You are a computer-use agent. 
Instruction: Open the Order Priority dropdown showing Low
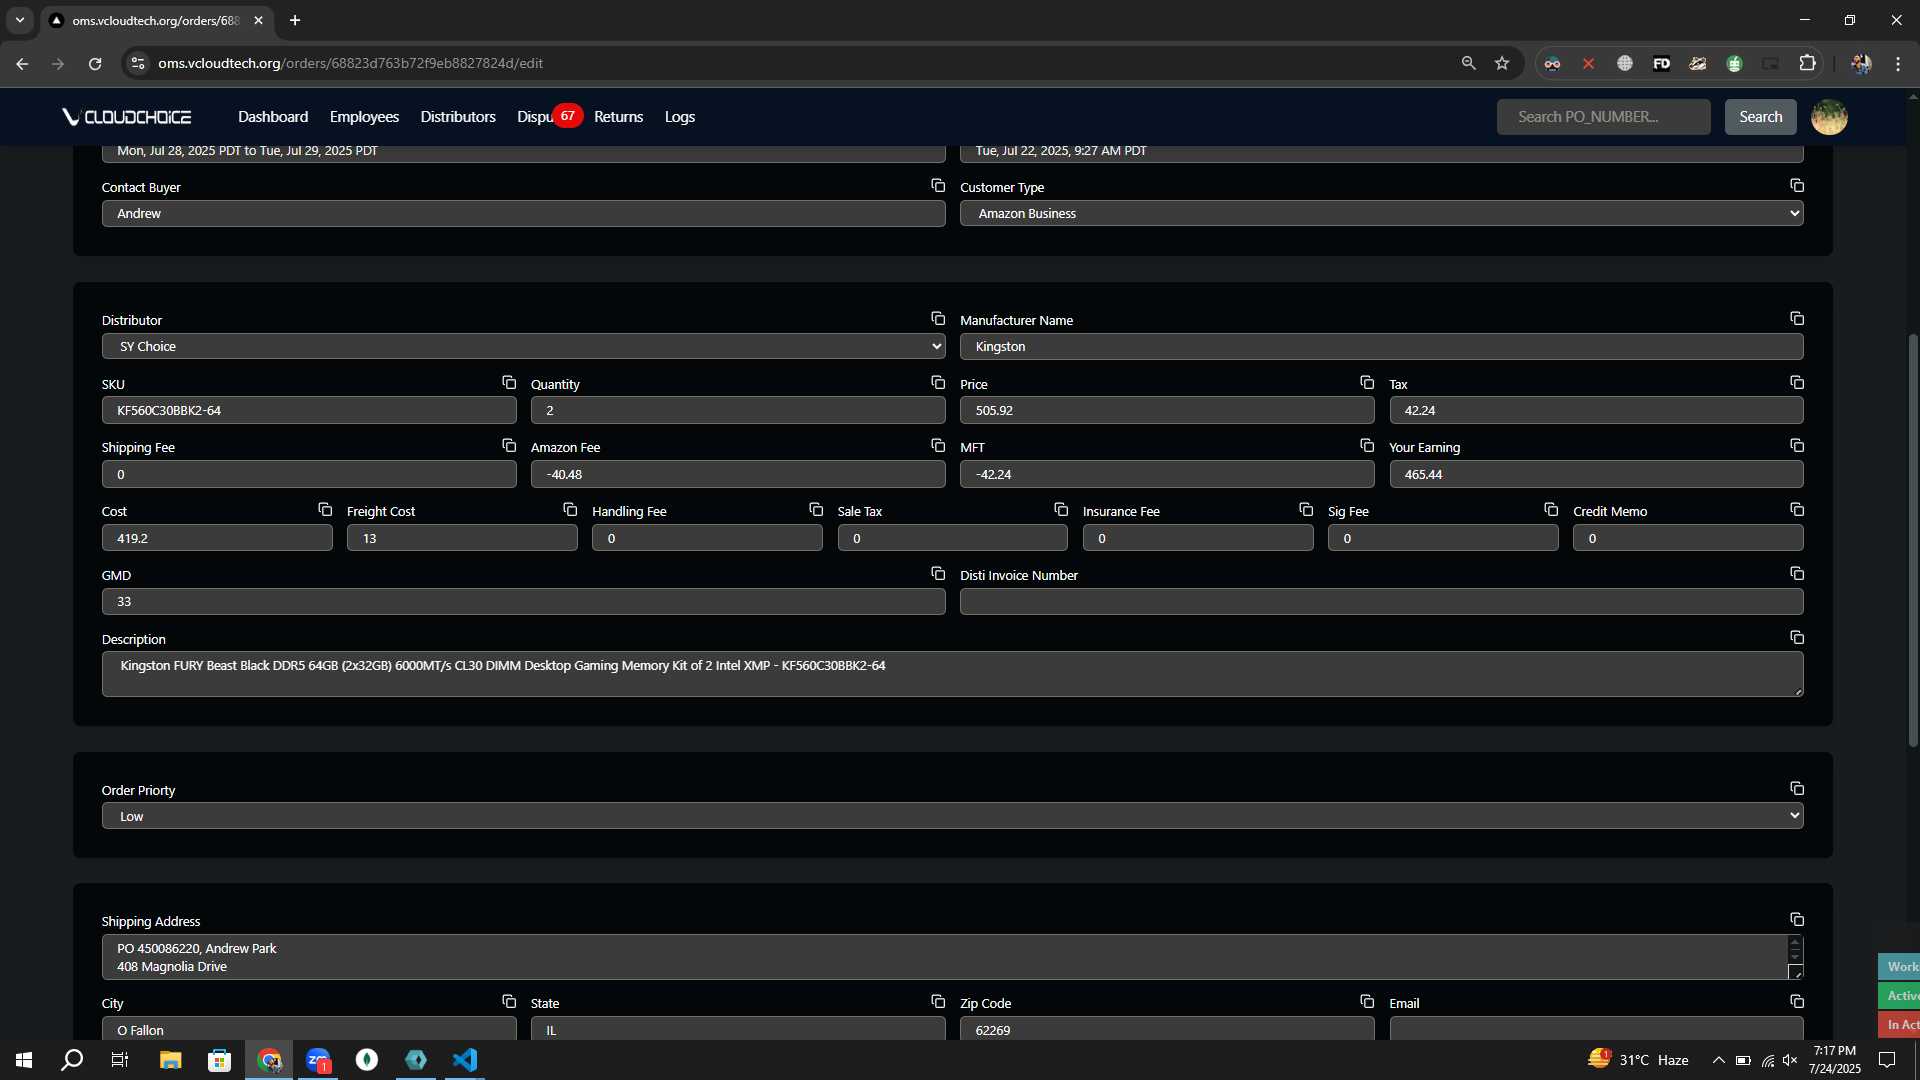coord(952,816)
